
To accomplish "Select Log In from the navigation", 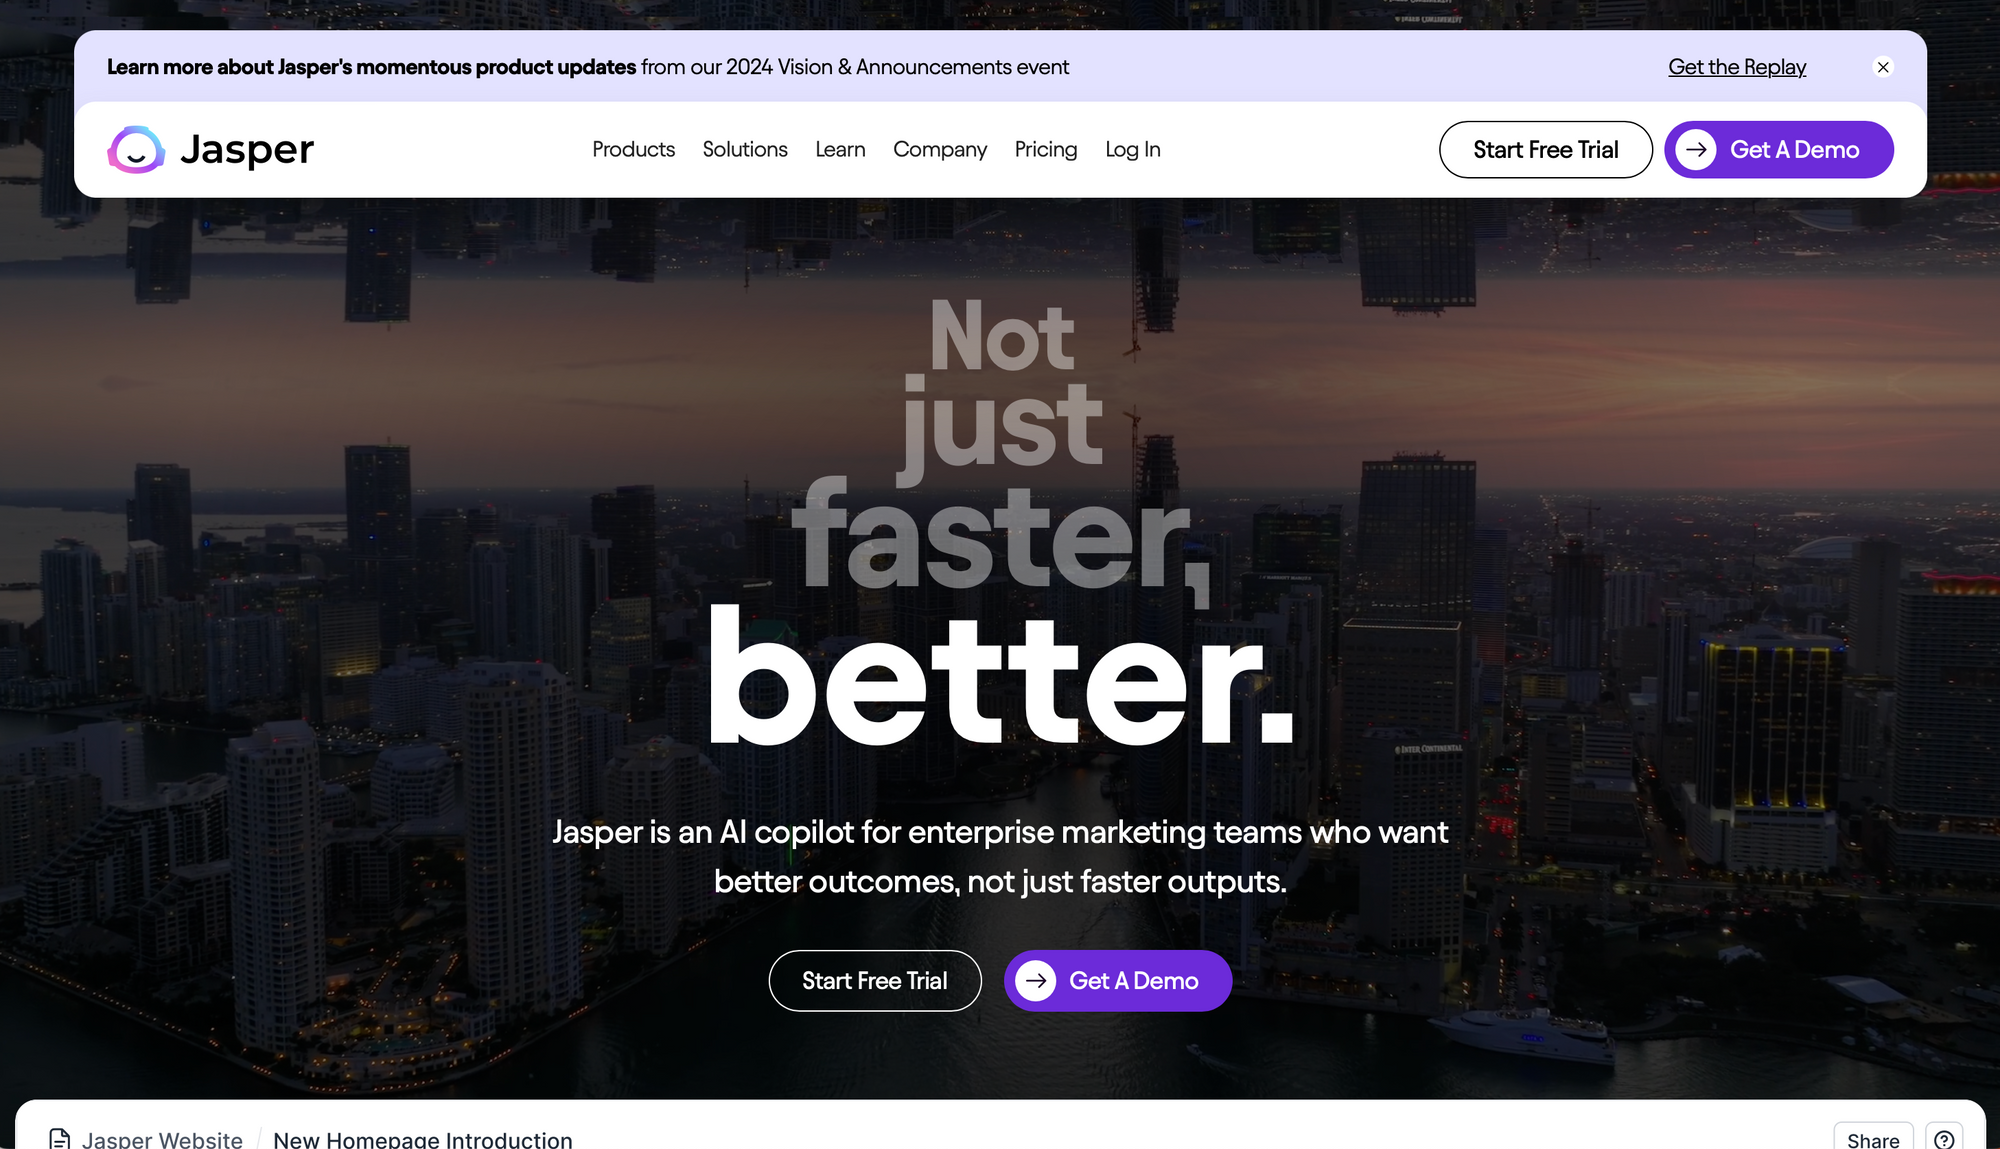I will [1132, 149].
